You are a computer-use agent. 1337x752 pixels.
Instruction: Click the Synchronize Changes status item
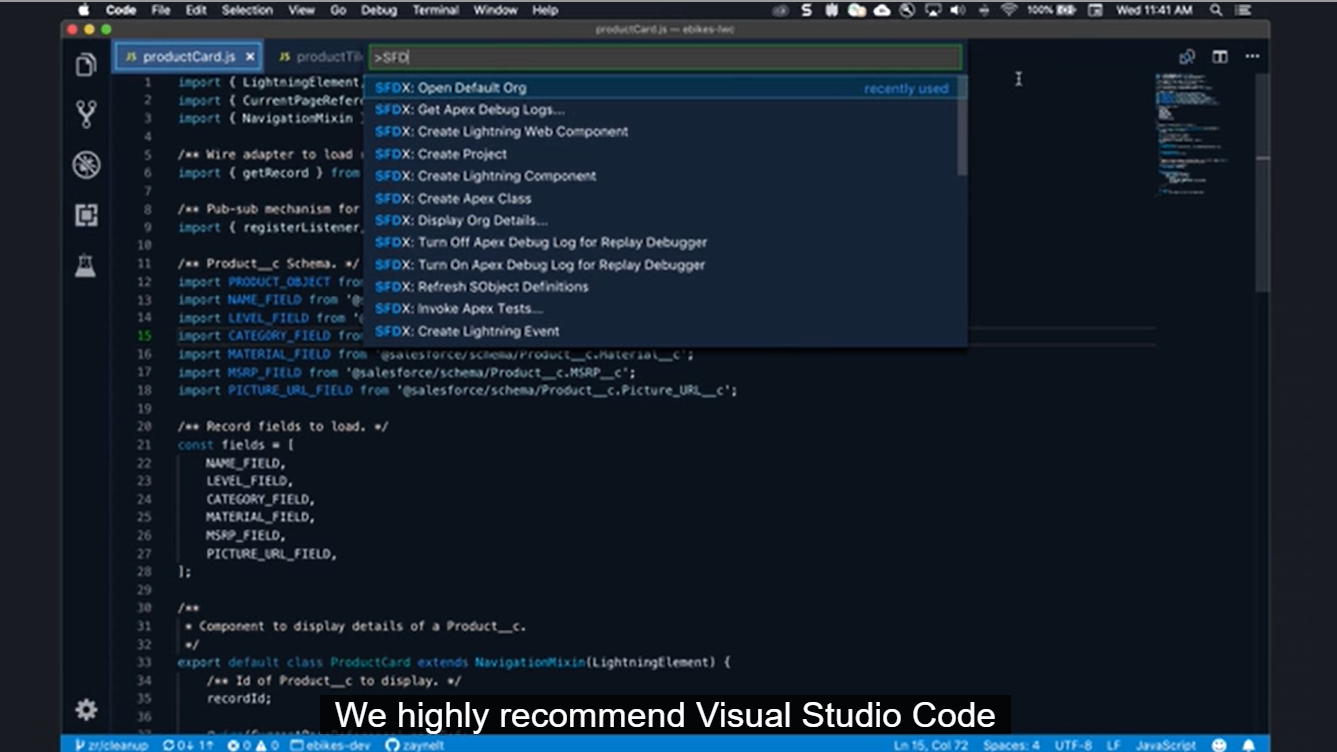pyautogui.click(x=188, y=744)
